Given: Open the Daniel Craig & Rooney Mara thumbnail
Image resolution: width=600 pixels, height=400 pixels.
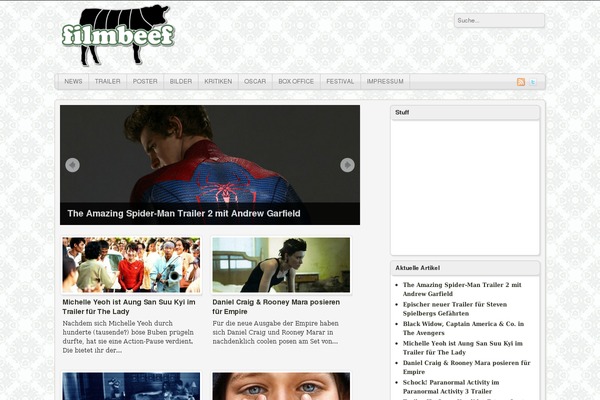Looking at the screenshot, I should pyautogui.click(x=281, y=265).
